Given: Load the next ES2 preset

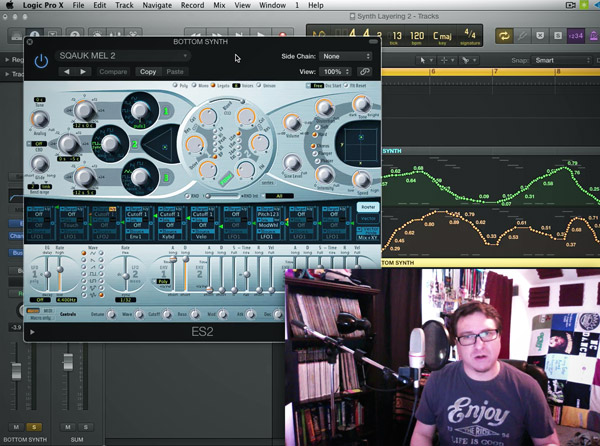Looking at the screenshot, I should pos(83,72).
